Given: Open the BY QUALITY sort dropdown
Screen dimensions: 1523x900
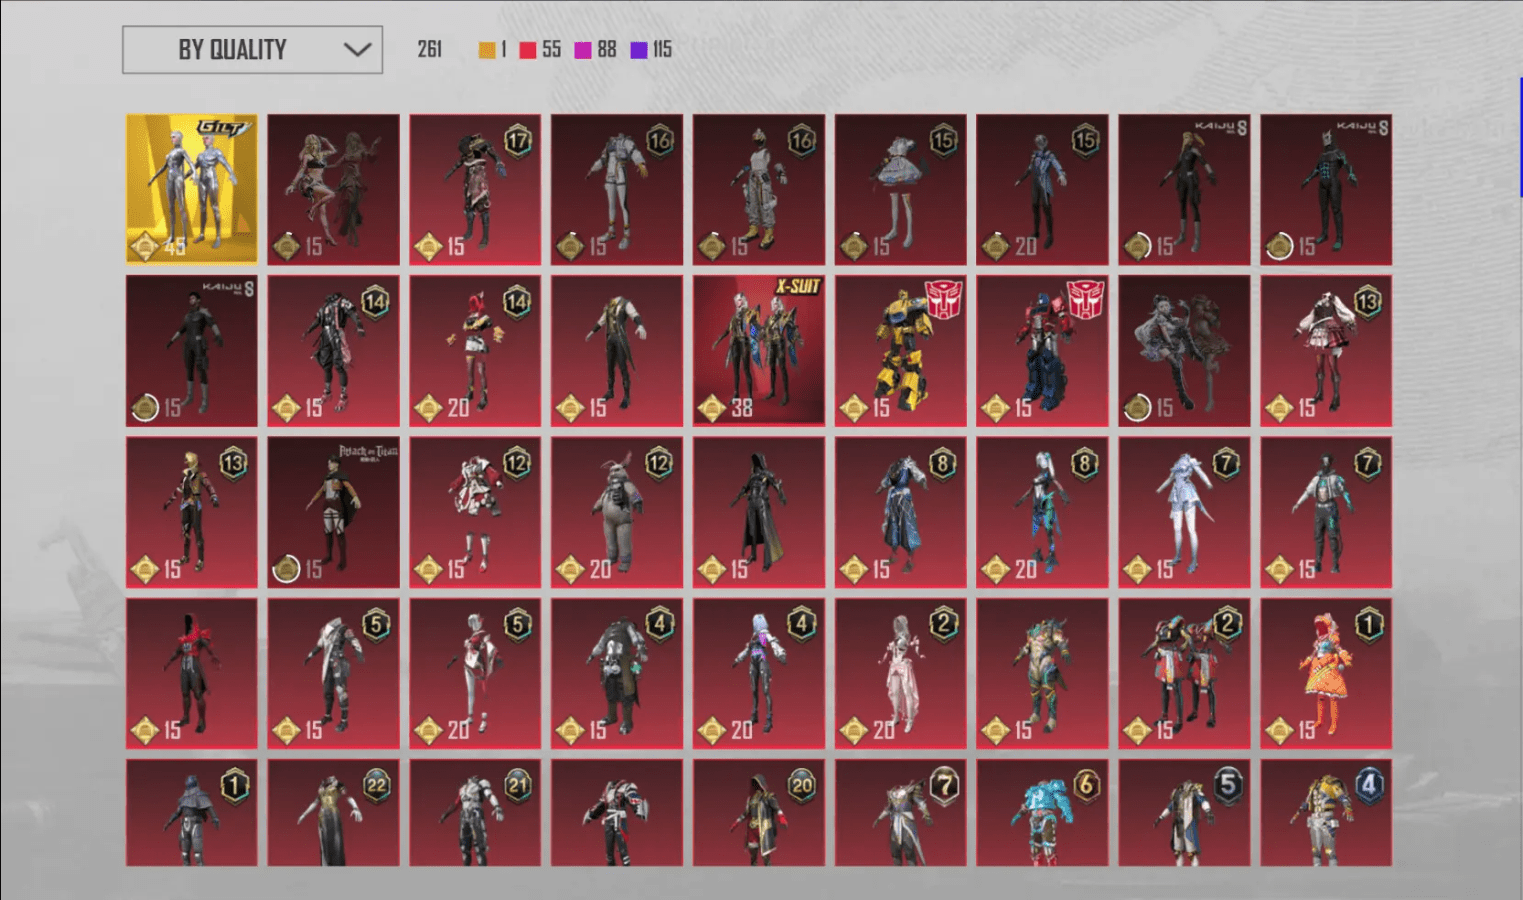Looking at the screenshot, I should pyautogui.click(x=251, y=50).
